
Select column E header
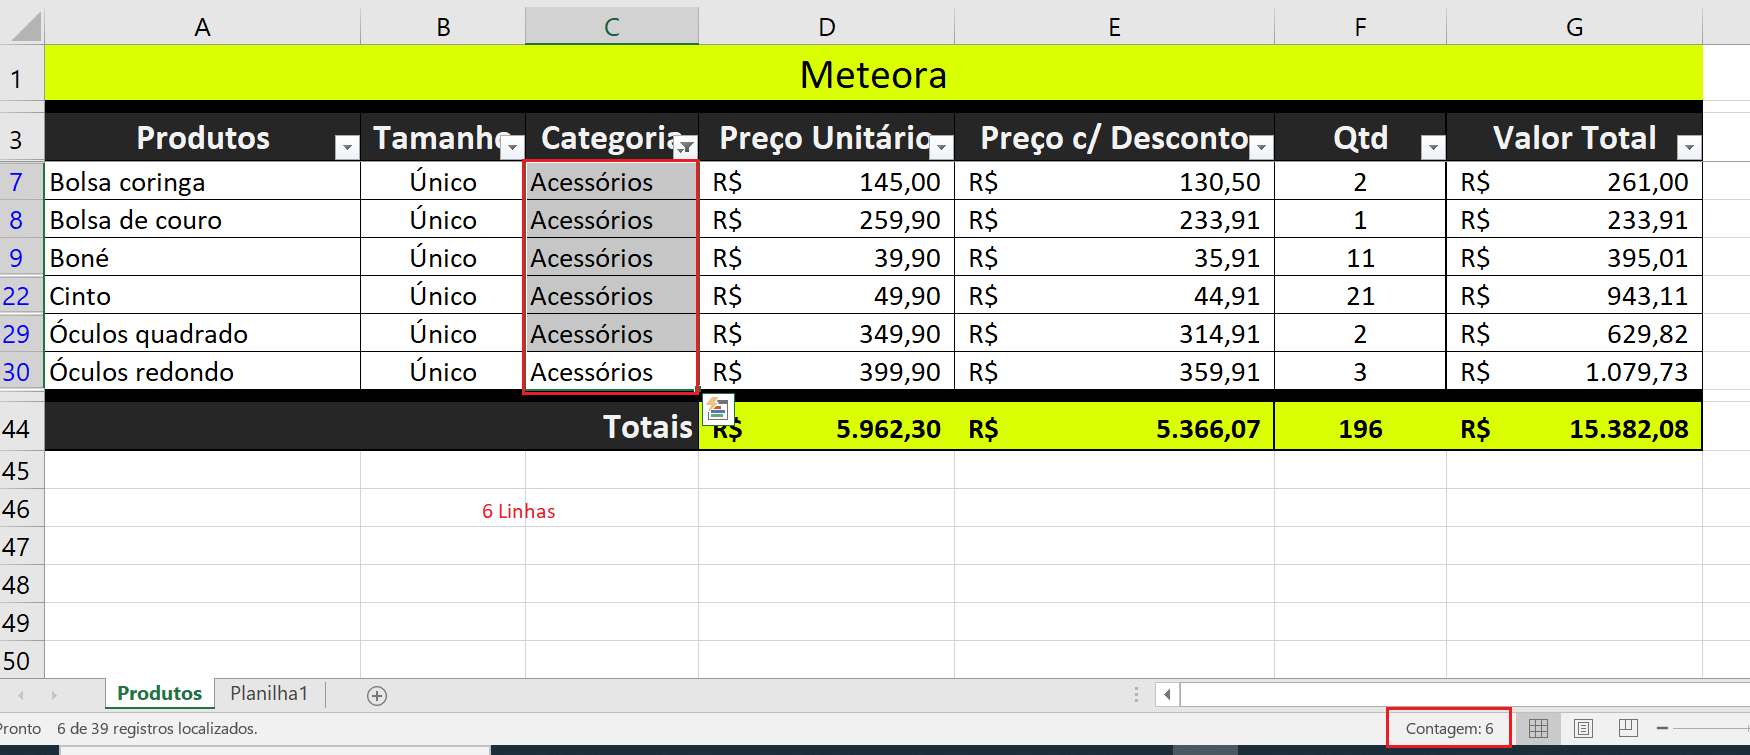point(1114,27)
